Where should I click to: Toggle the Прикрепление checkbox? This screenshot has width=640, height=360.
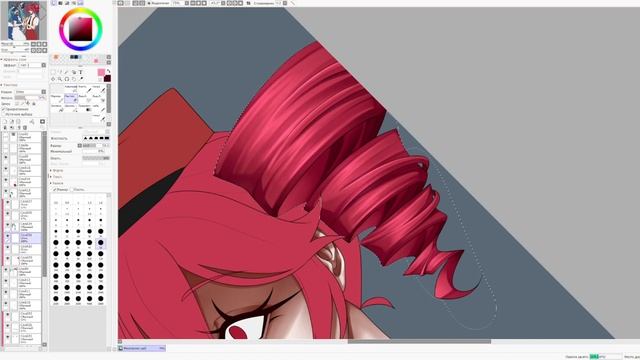[3, 109]
